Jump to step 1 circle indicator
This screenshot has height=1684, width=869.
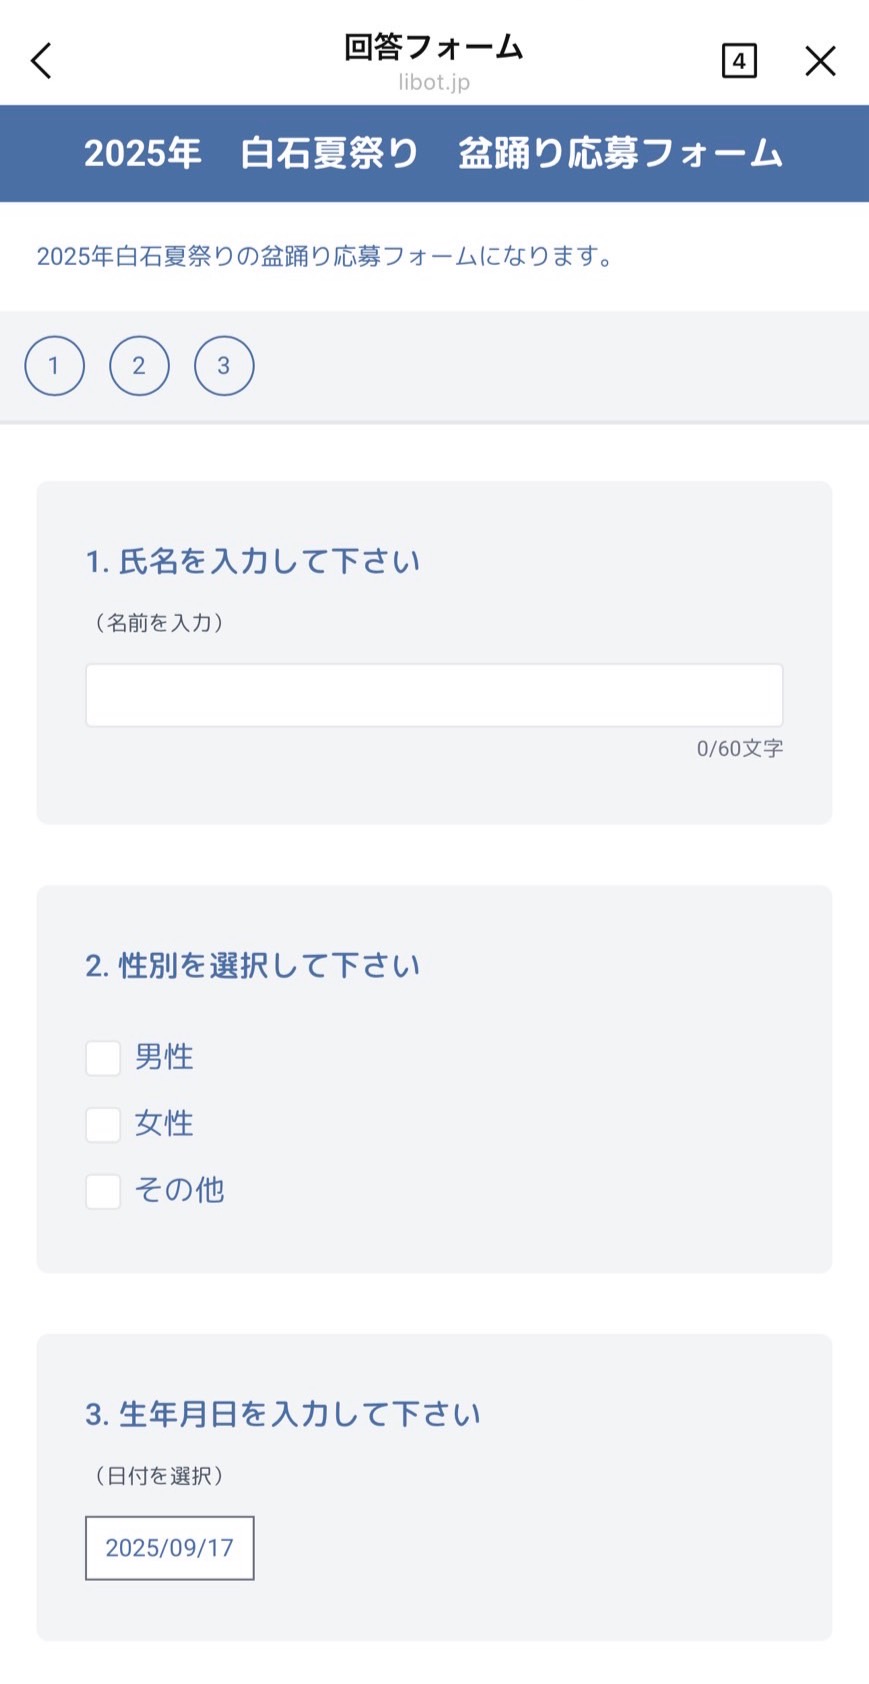pyautogui.click(x=54, y=366)
